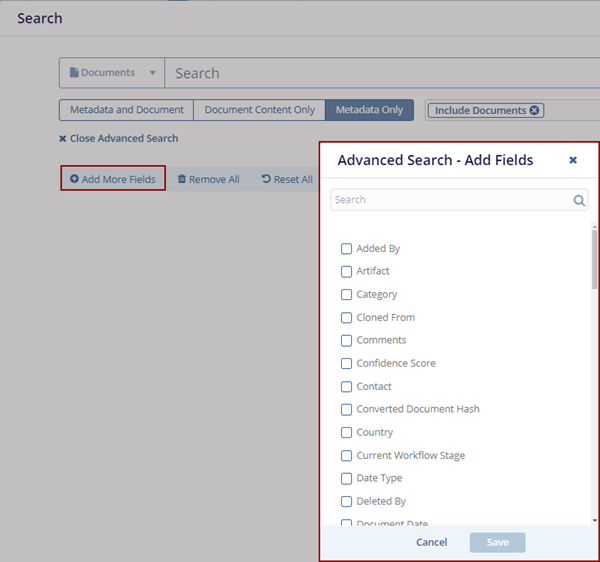Close the Advanced Search Add Fields dialog
600x562 pixels.
coord(573,160)
